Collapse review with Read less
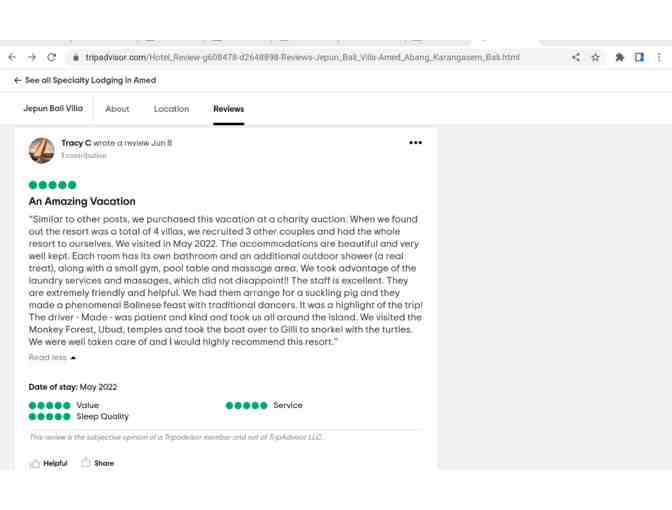672x510 pixels. click(52, 357)
